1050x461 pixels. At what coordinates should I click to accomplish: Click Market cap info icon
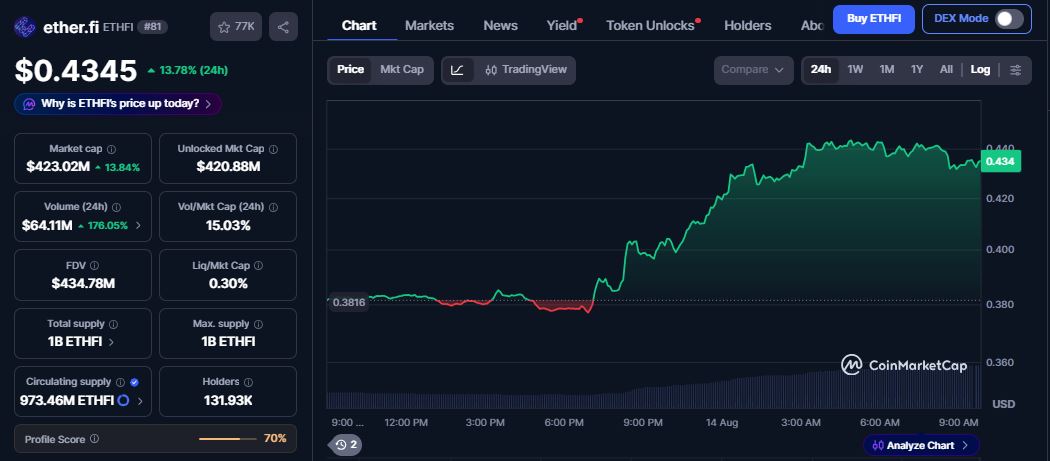(x=111, y=149)
